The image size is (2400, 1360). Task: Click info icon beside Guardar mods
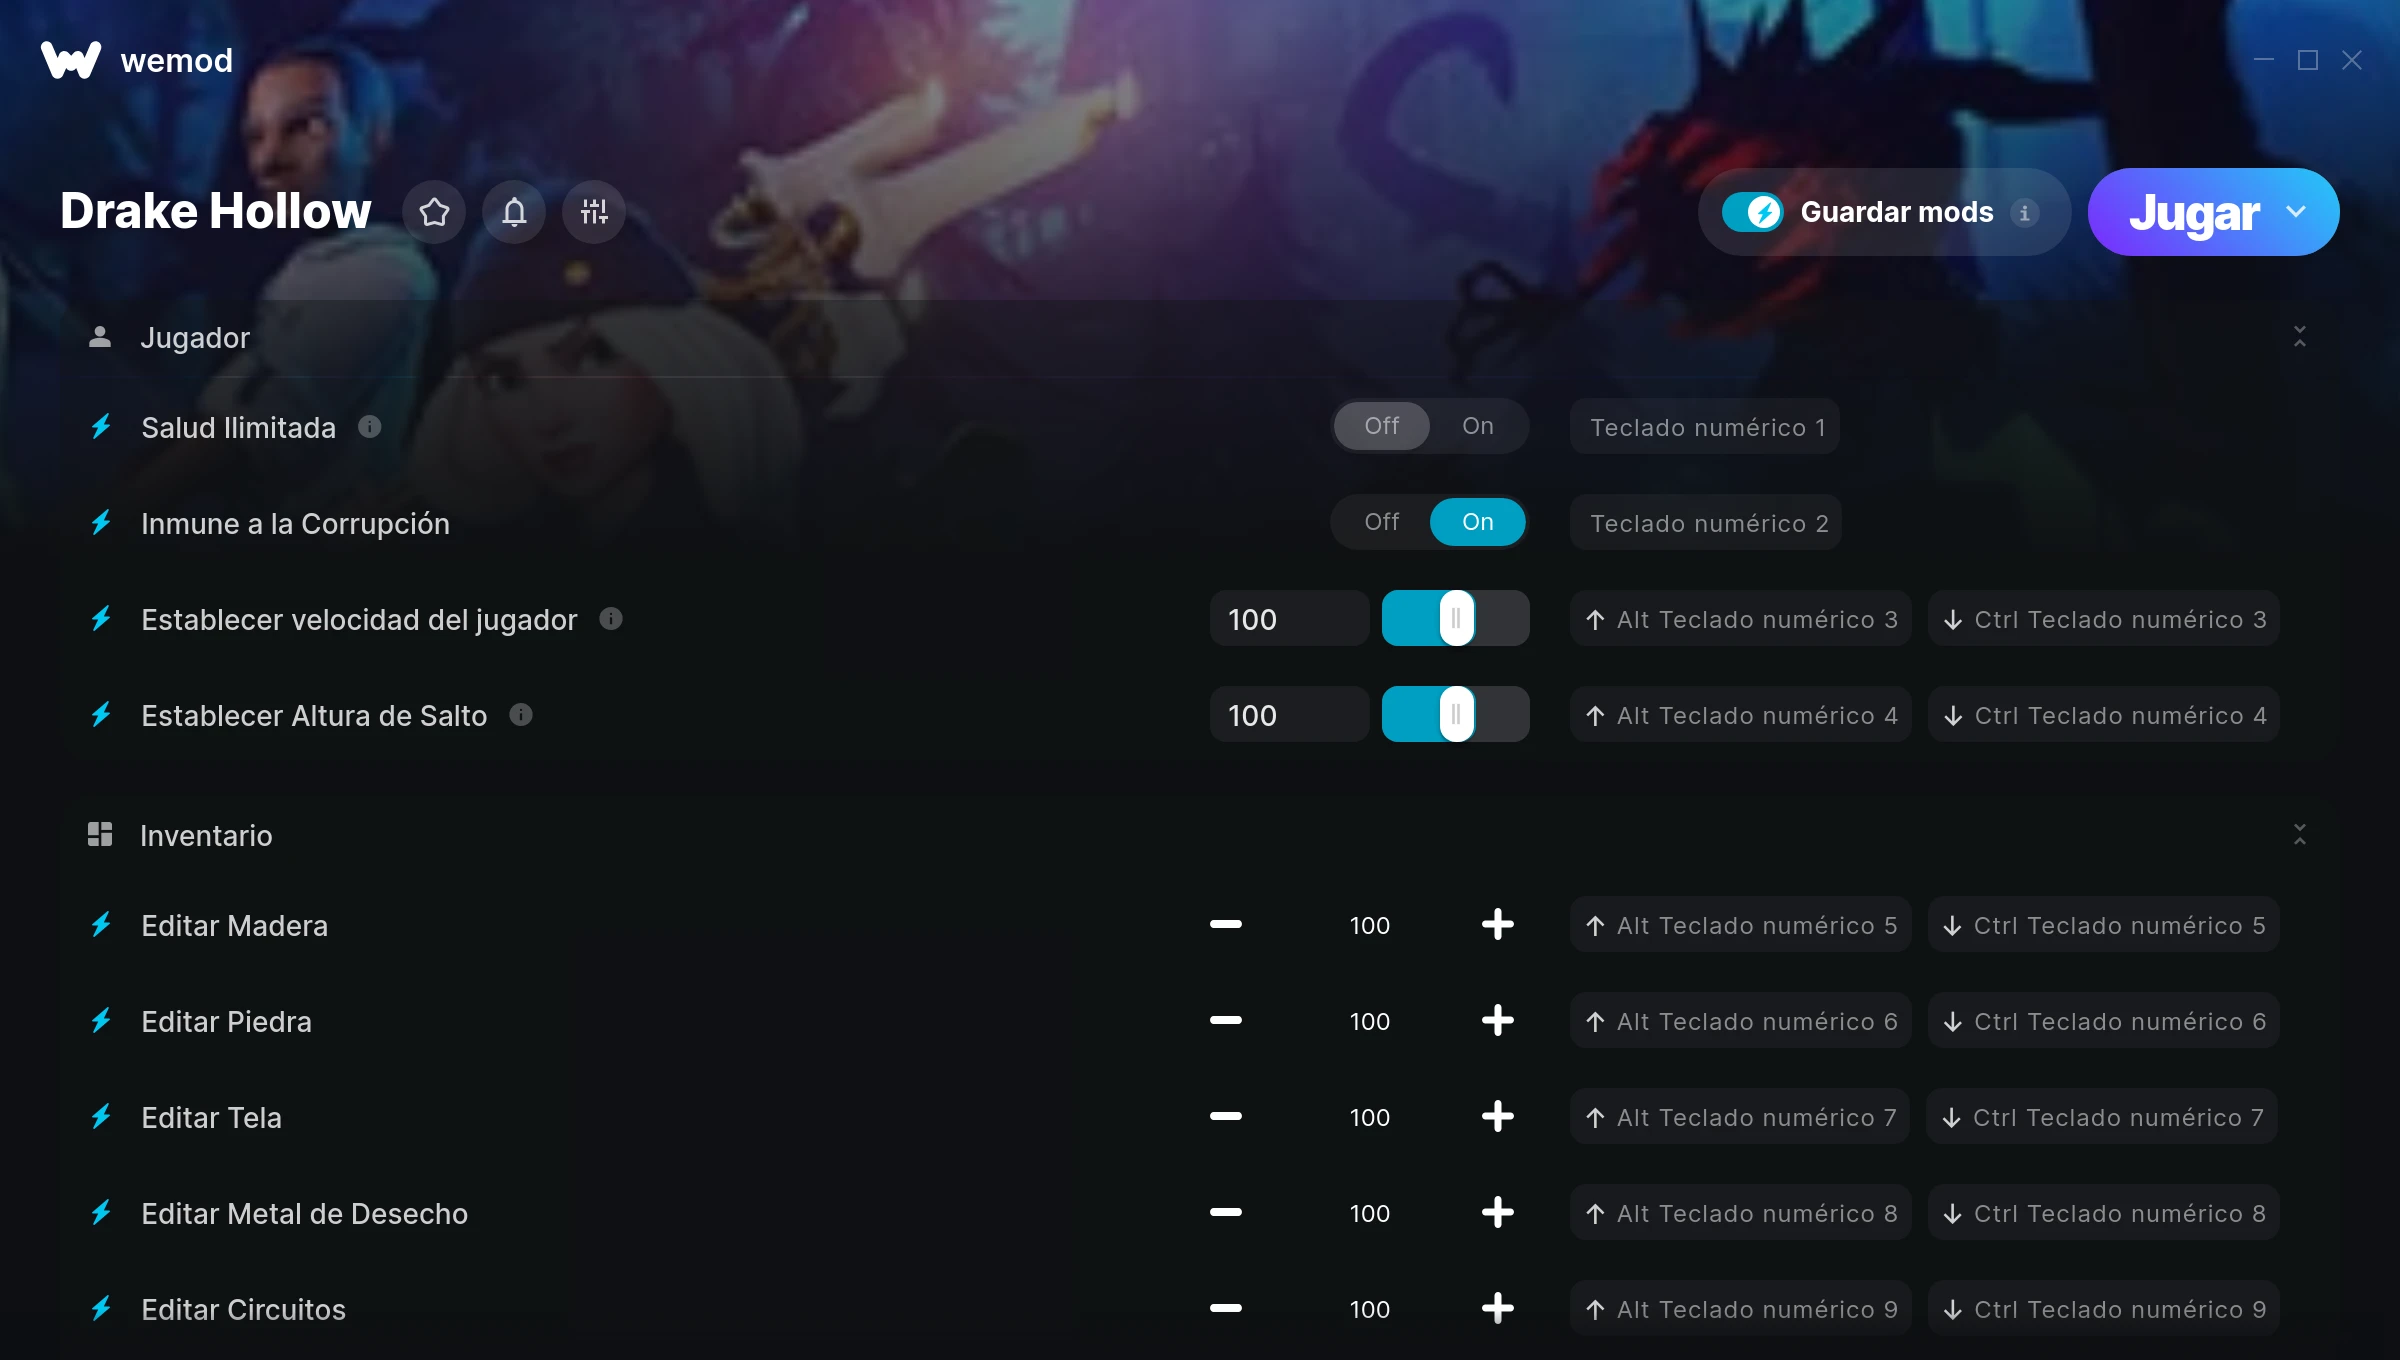(x=2024, y=213)
